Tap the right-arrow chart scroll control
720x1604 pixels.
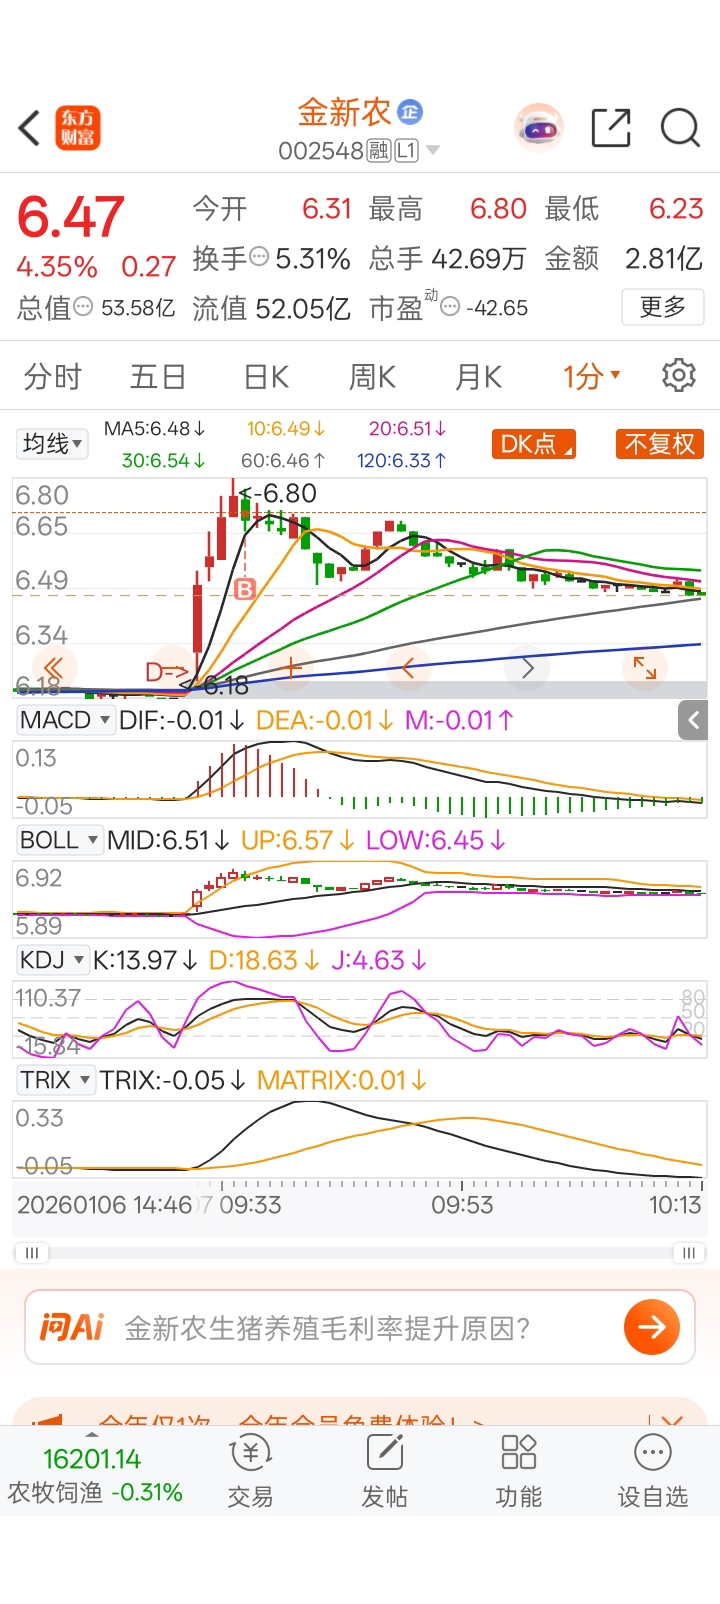[x=527, y=668]
